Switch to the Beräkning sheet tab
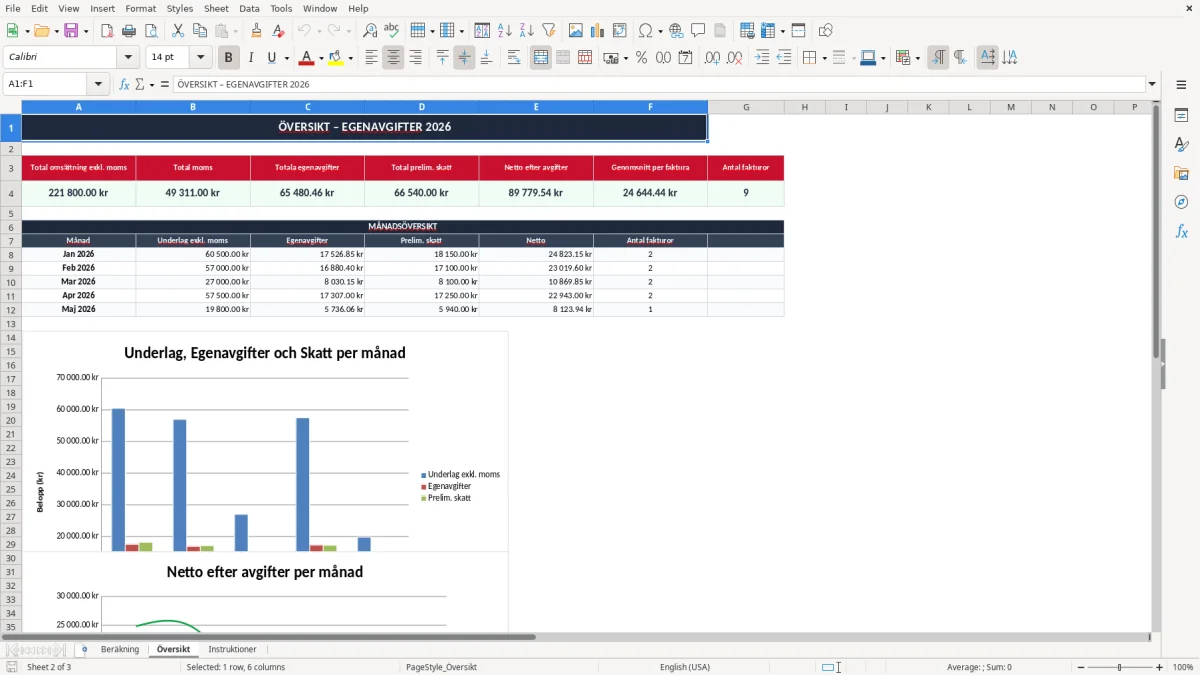1200x675 pixels. point(120,650)
